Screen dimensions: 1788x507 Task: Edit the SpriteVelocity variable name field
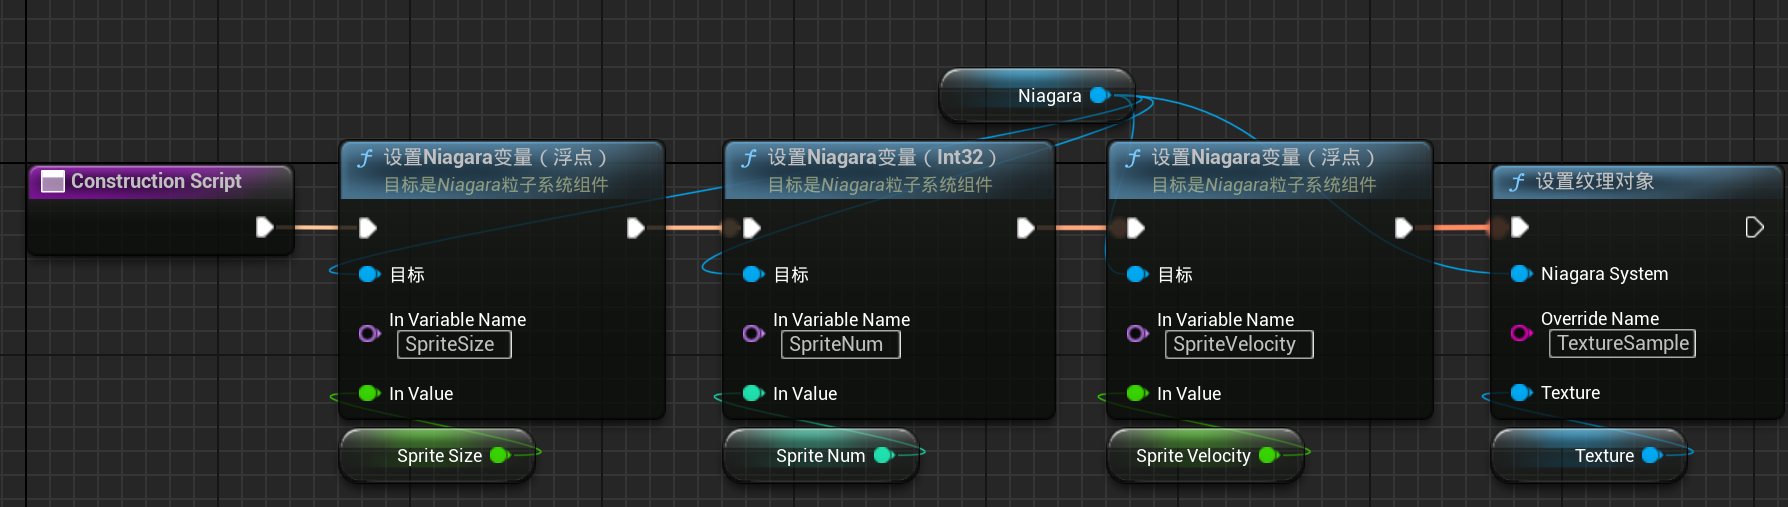pos(1239,344)
